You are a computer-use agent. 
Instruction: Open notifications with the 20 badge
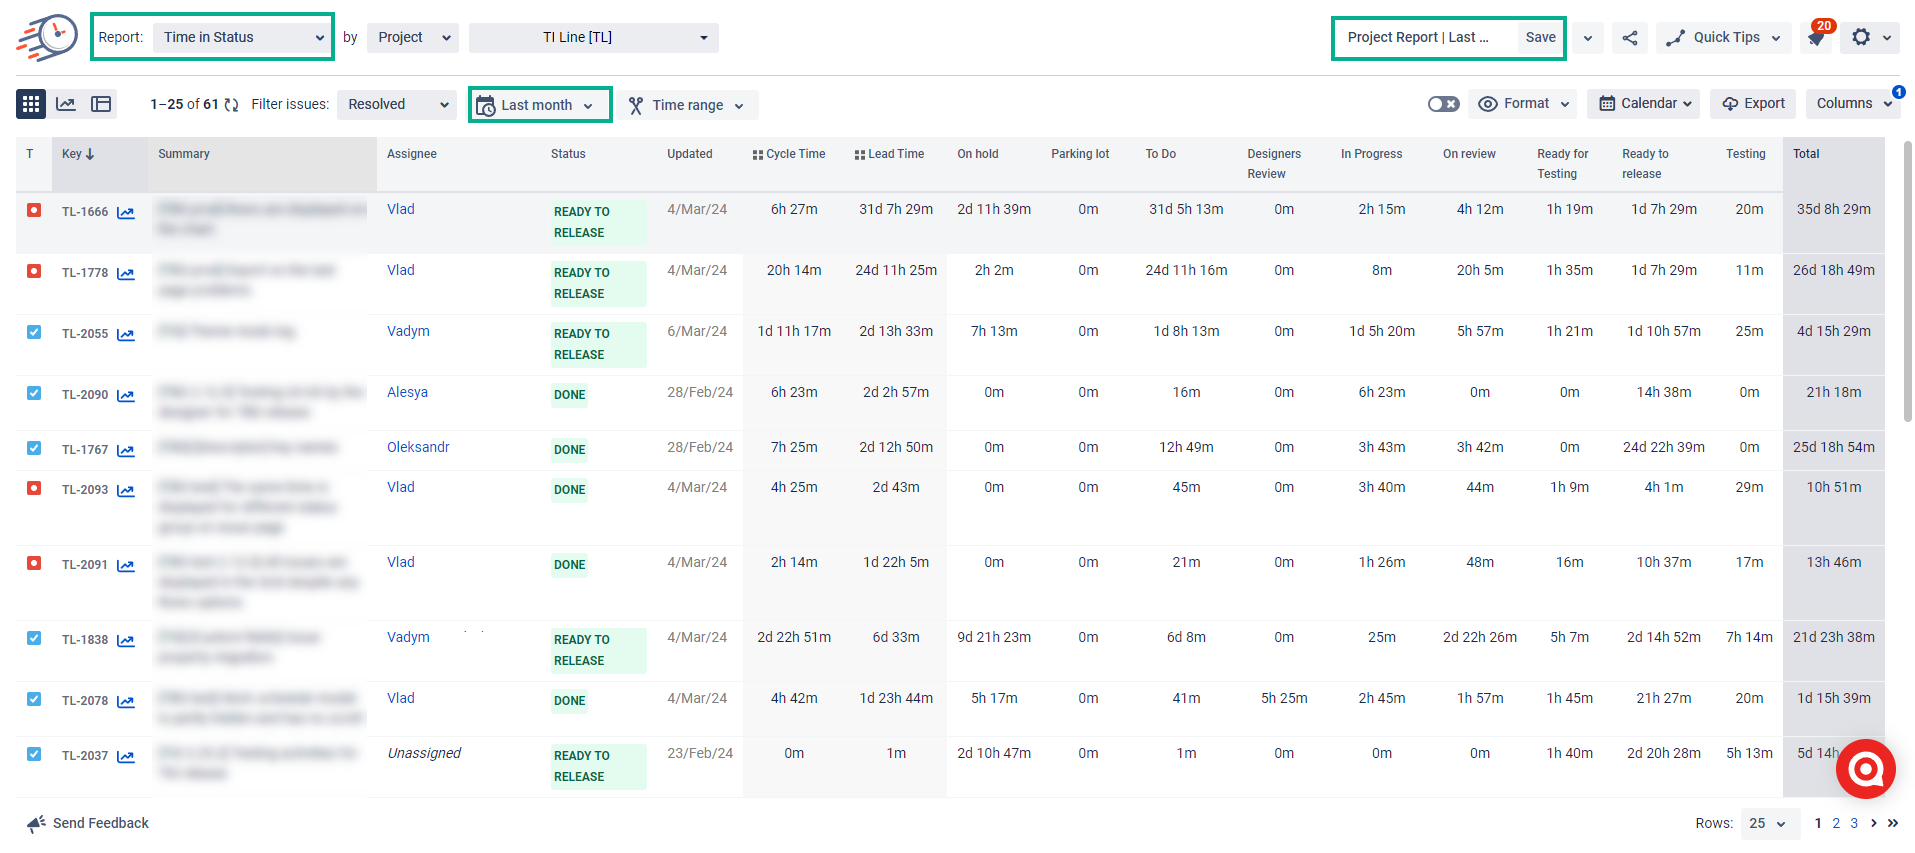[x=1816, y=38]
